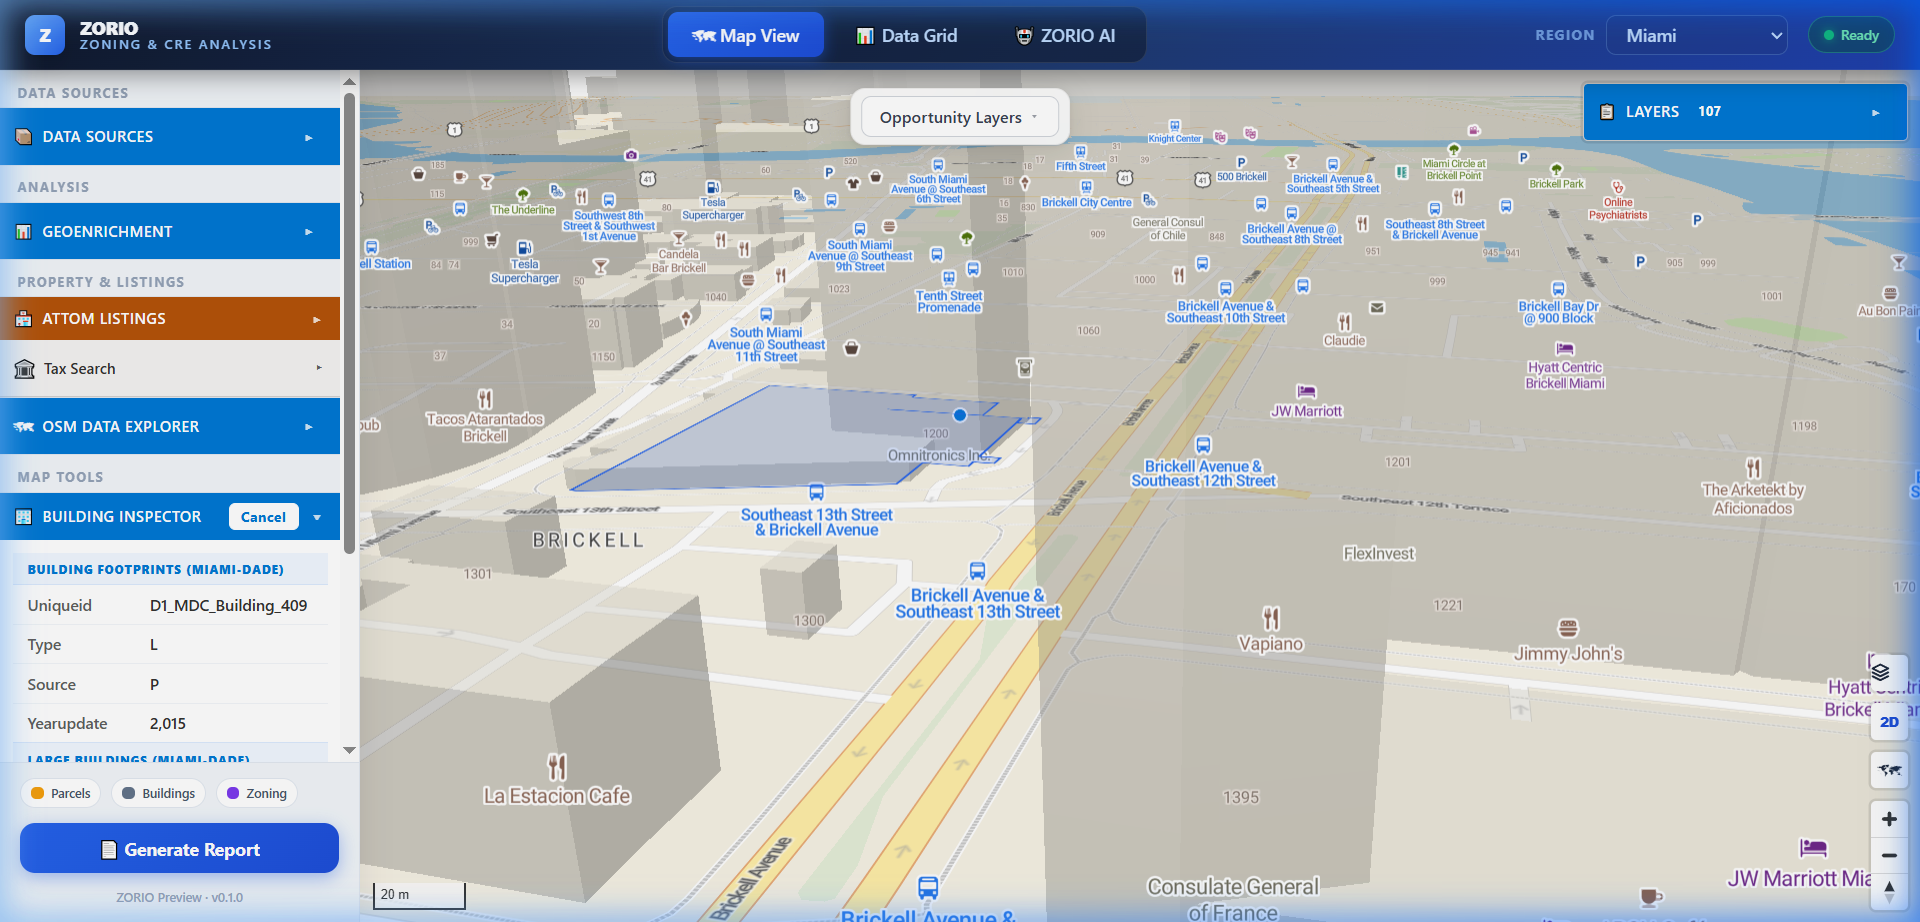
Task: Click the Southeast 13th Street bus stop icon
Action: click(x=817, y=492)
